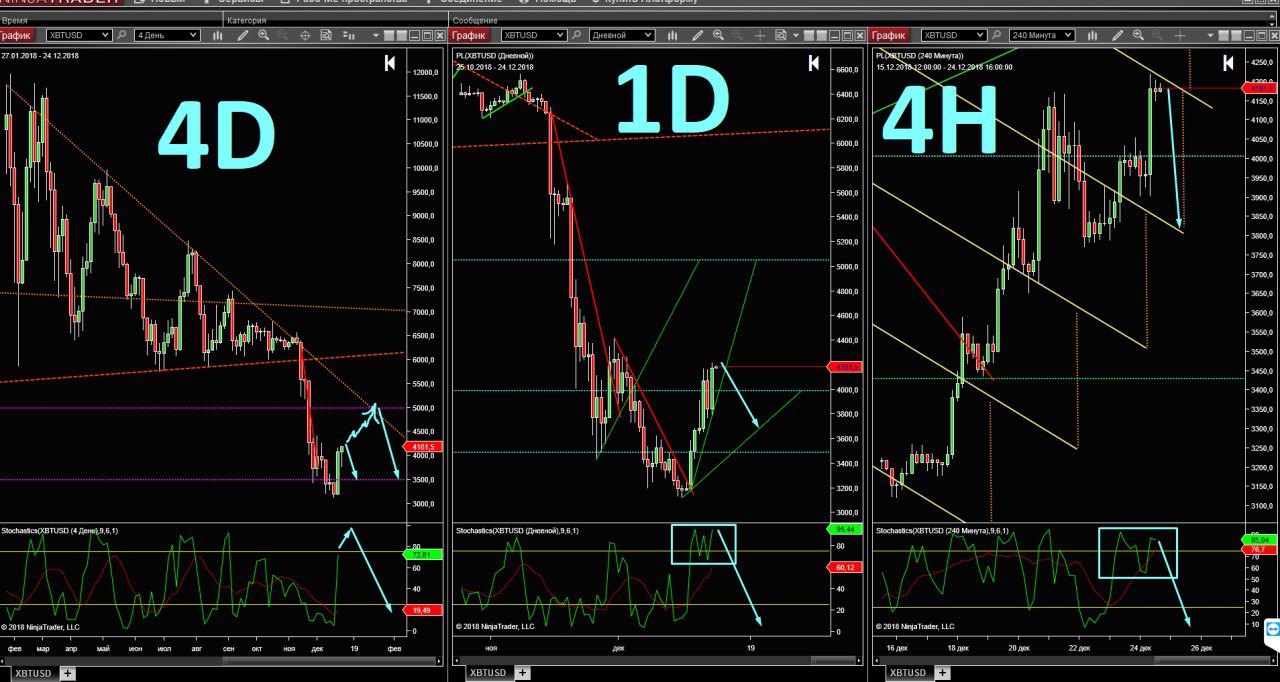Zoom in on the 240 Минута chart
Viewport: 1280px width, 682px height.
pos(1138,35)
